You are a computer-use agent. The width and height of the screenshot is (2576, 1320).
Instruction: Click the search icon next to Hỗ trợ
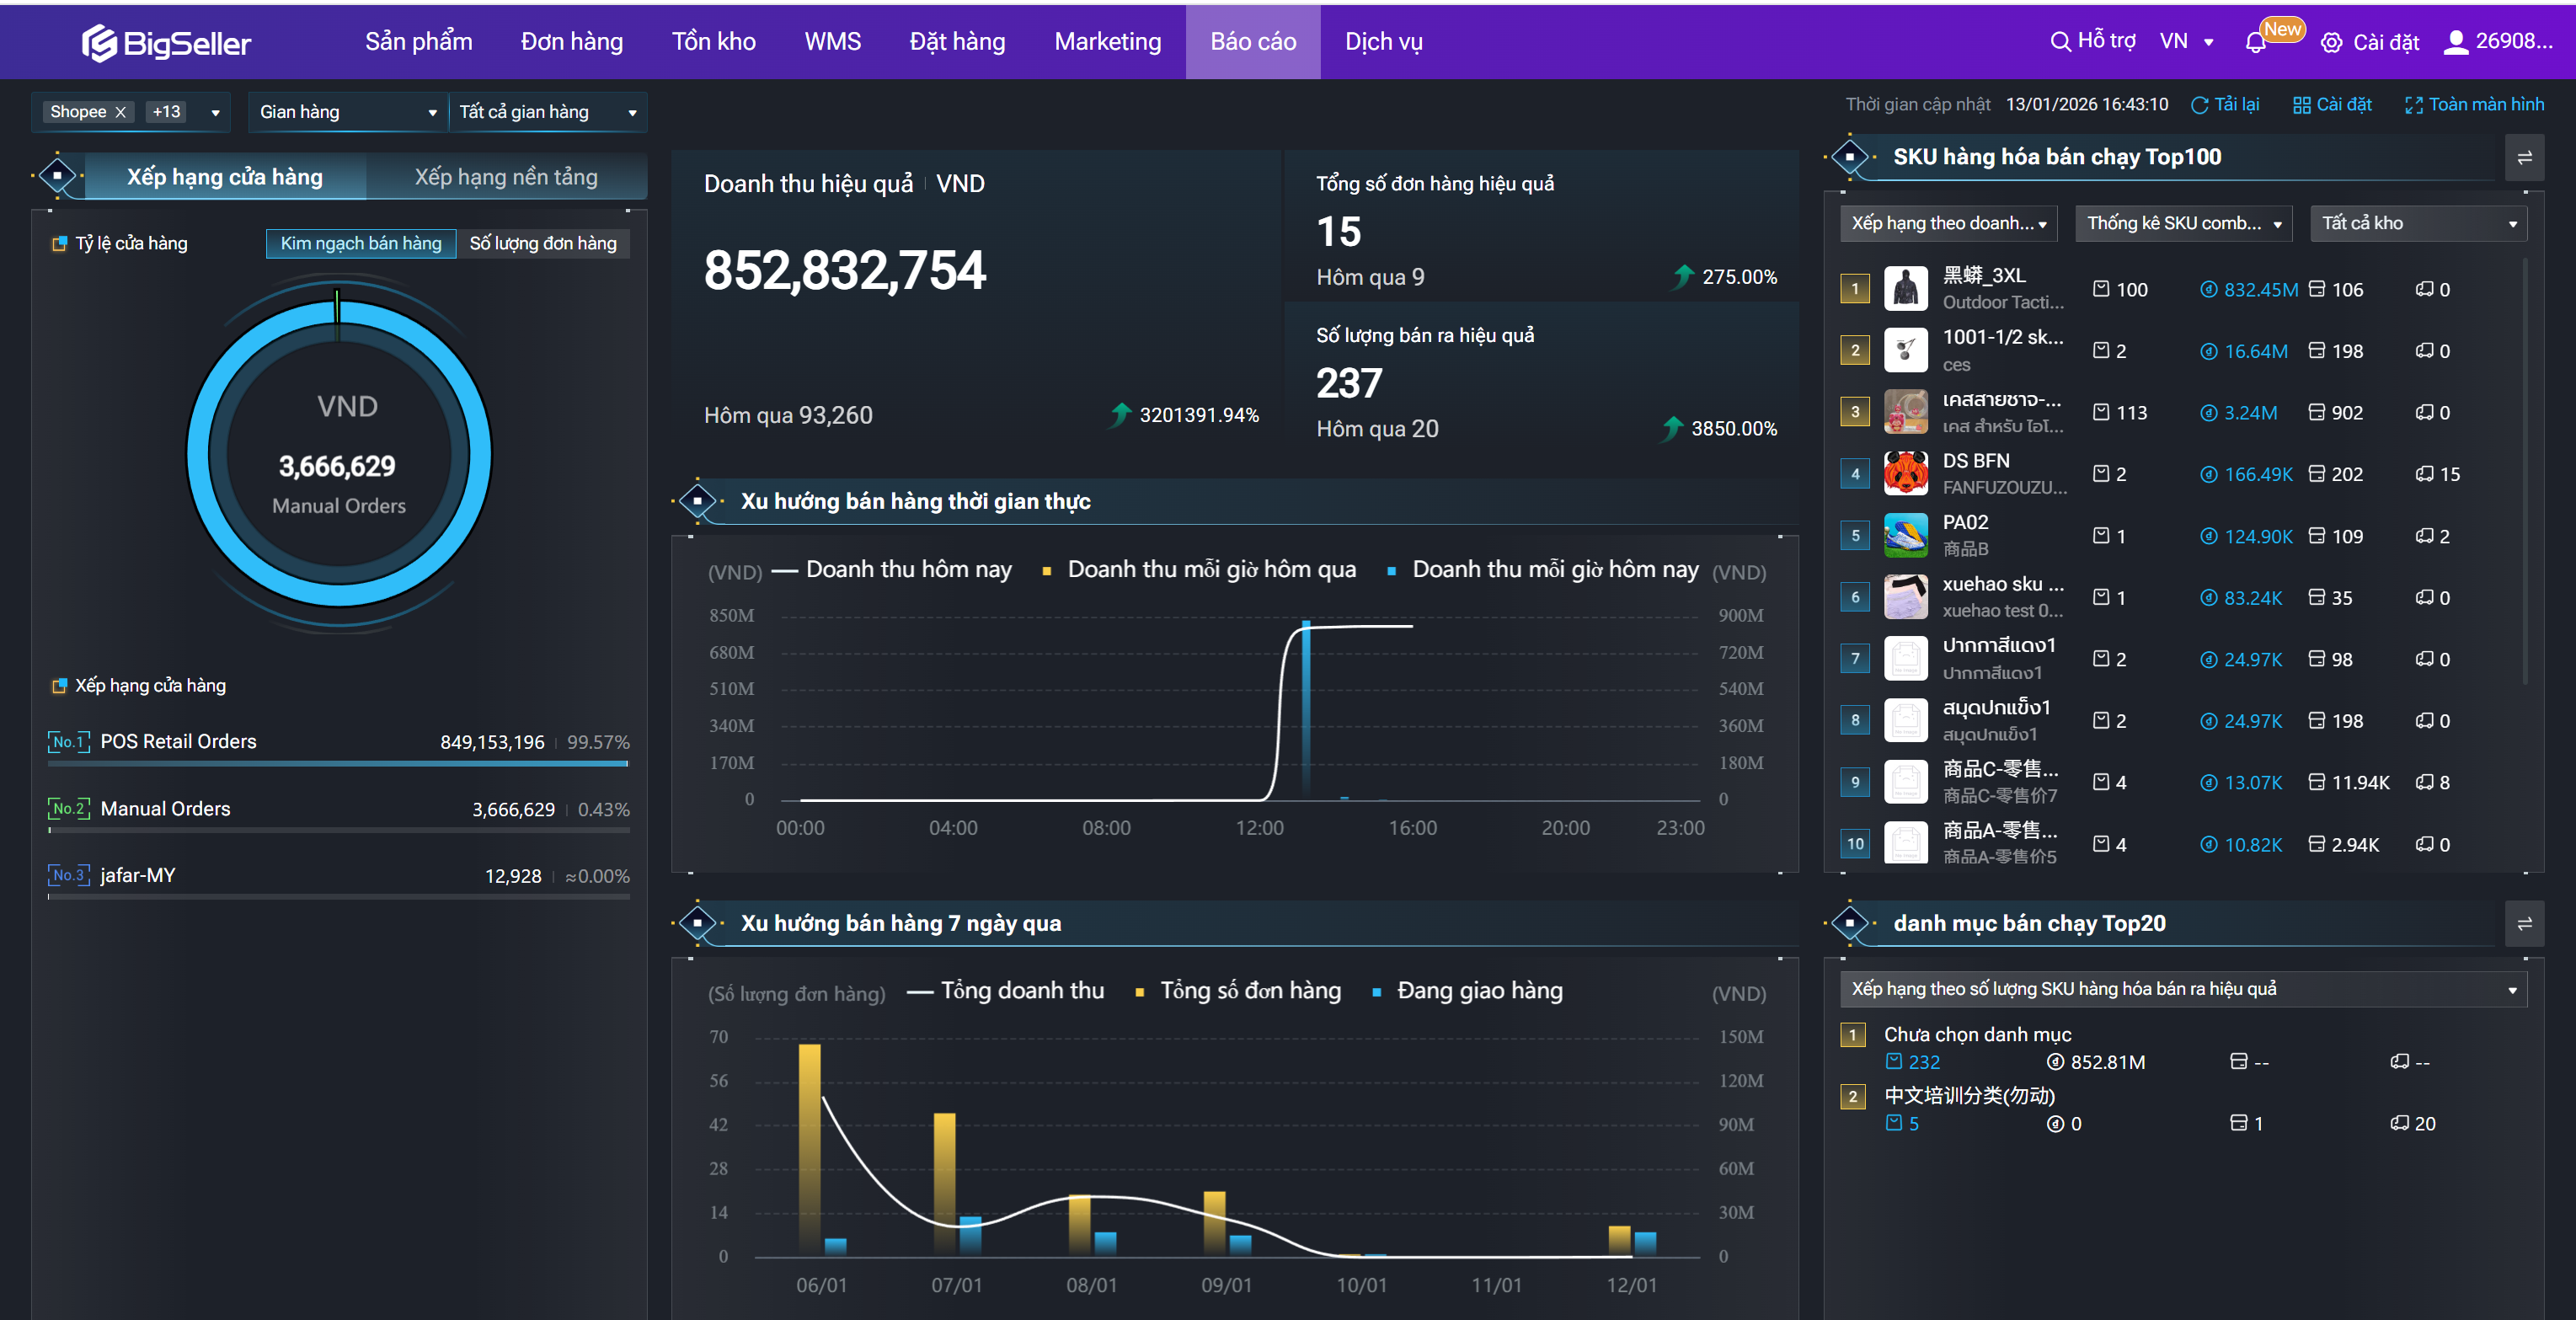(2060, 42)
